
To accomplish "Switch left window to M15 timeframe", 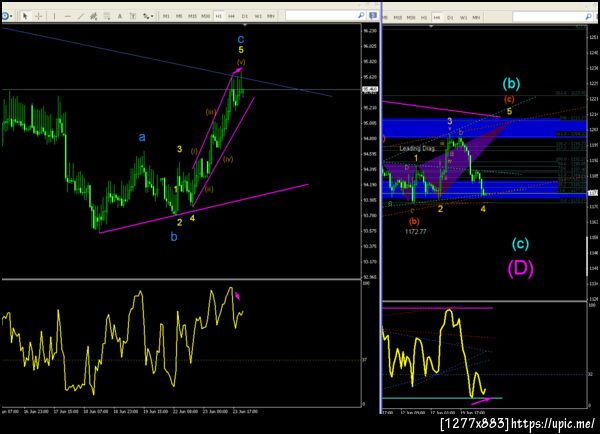I will 192,16.
